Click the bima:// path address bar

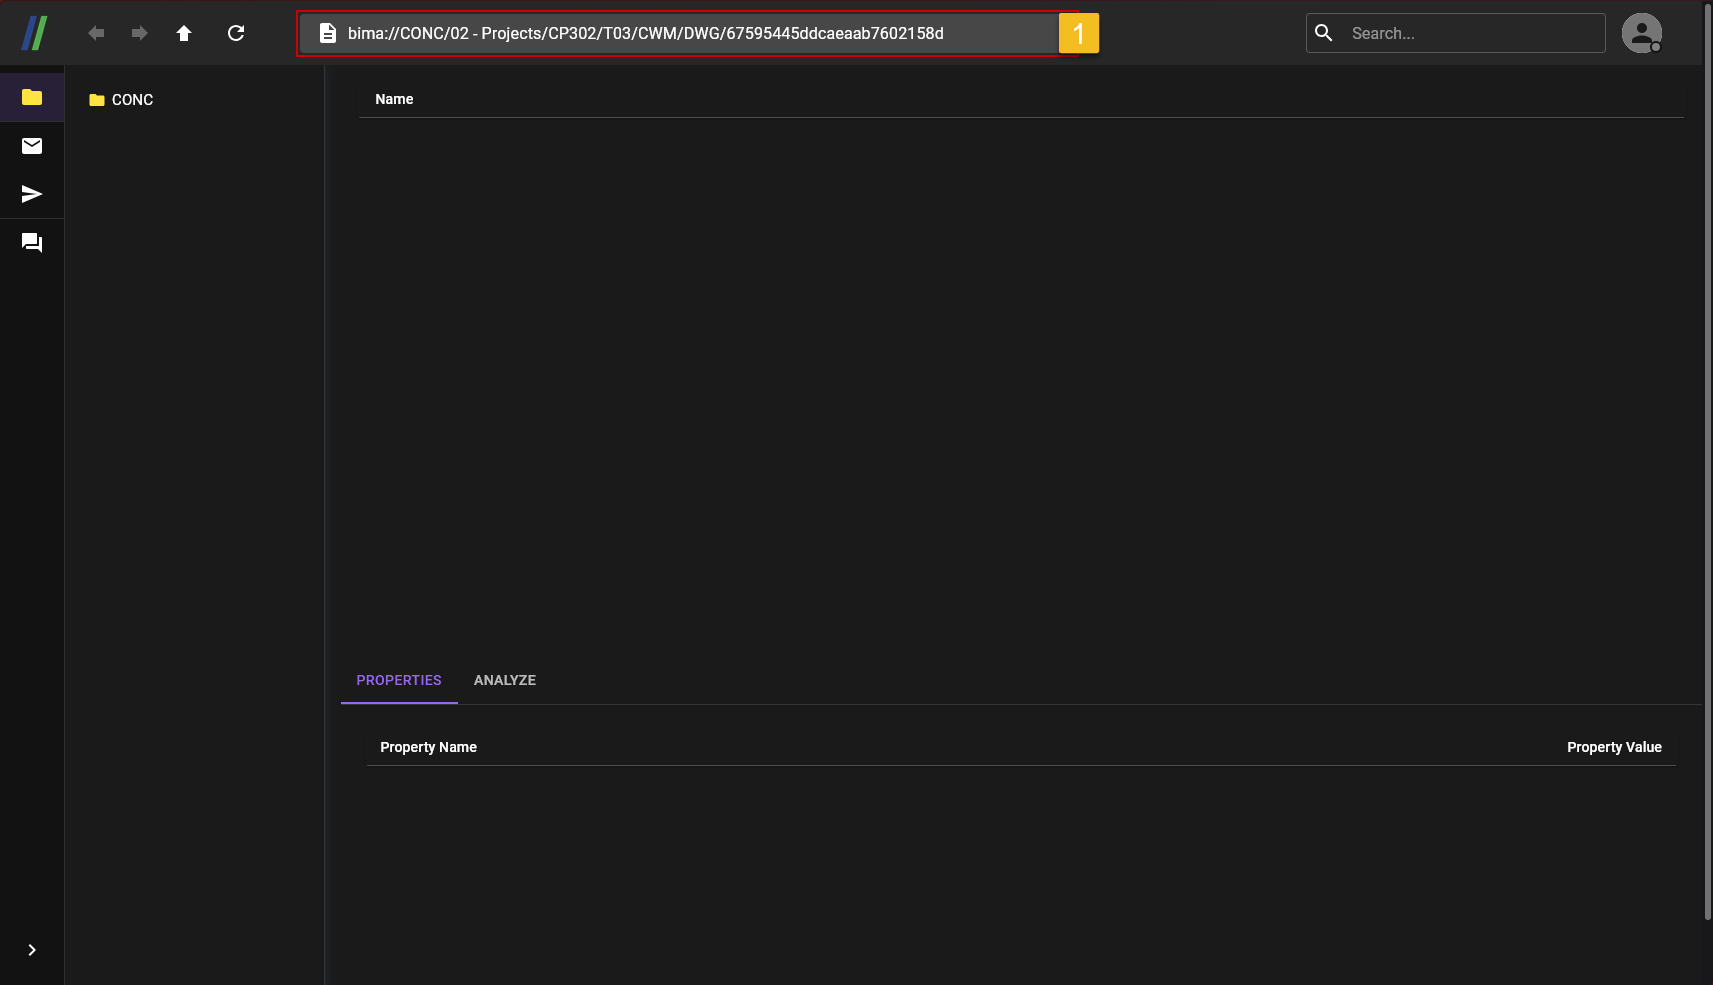click(680, 33)
